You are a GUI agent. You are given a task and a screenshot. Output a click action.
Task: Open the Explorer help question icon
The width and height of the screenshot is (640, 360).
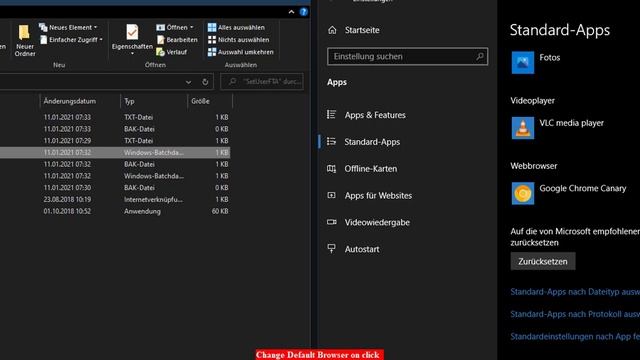tap(303, 12)
